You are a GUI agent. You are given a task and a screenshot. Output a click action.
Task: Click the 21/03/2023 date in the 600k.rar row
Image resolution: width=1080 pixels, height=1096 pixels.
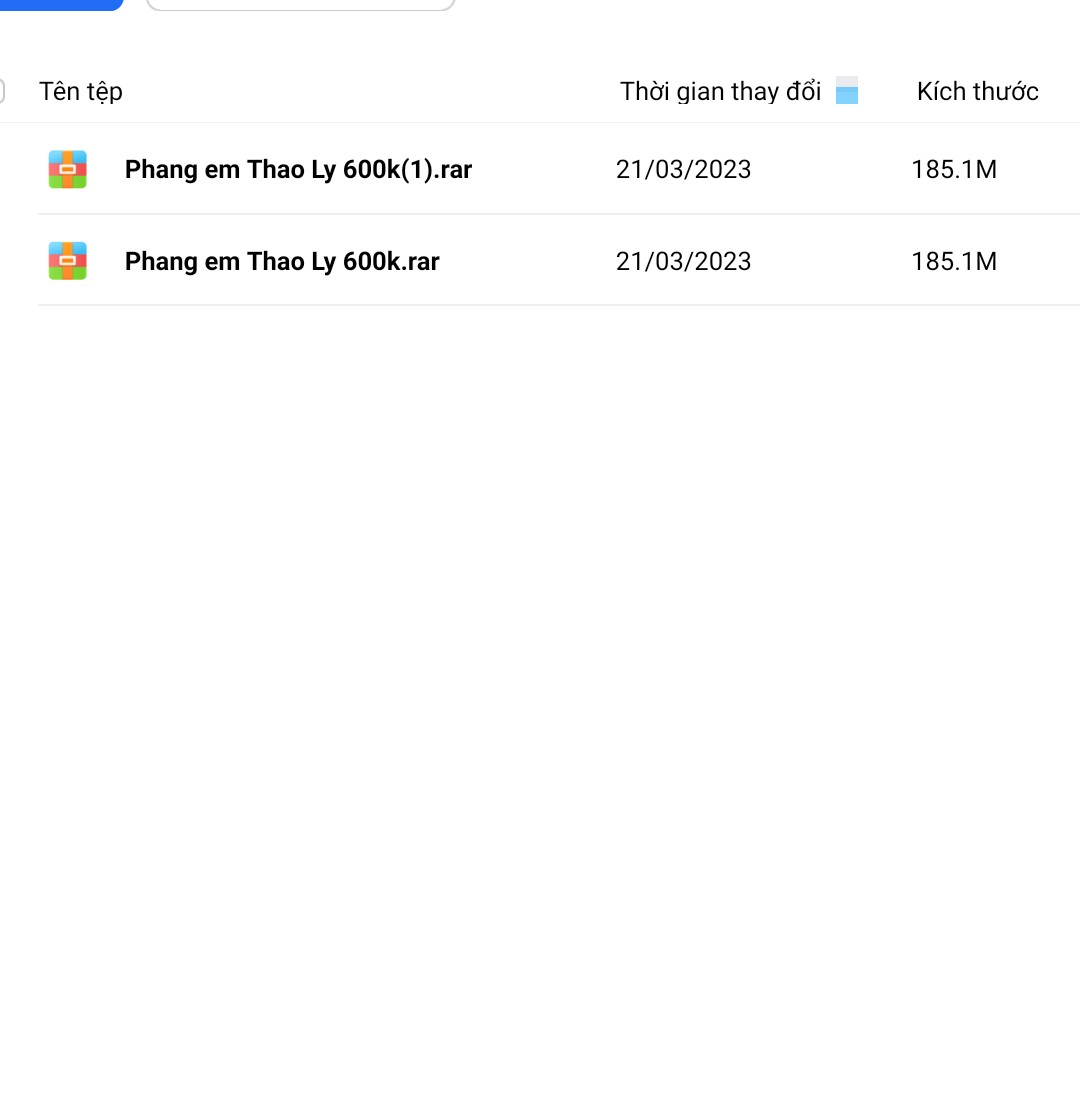[x=683, y=261]
